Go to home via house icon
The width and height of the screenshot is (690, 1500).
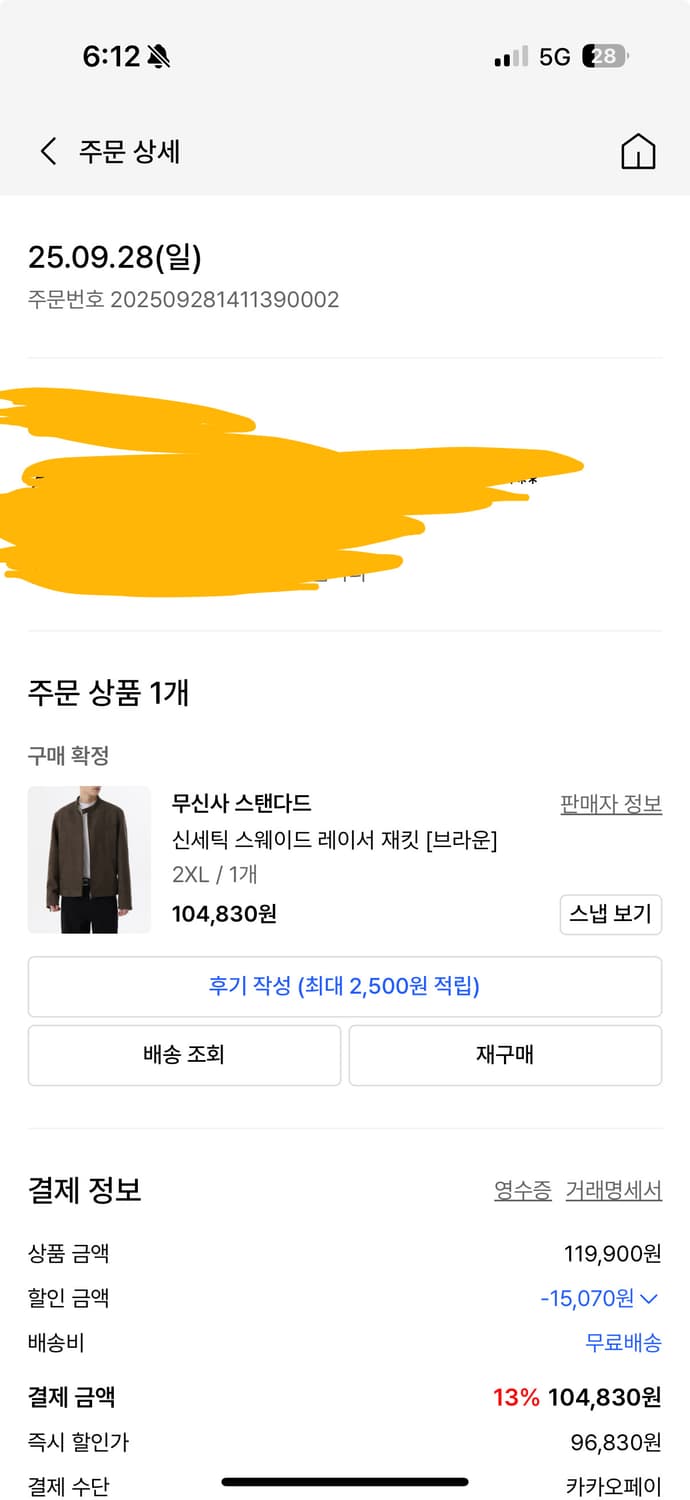point(638,152)
